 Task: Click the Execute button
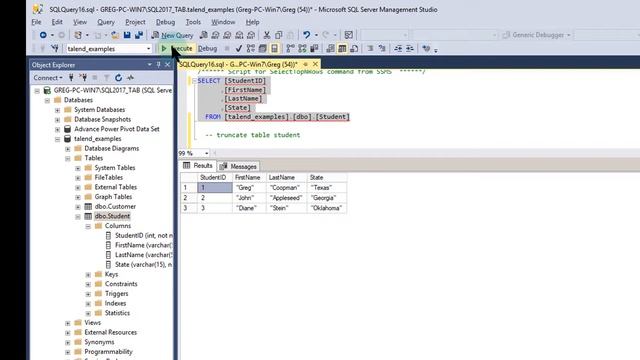[177, 49]
